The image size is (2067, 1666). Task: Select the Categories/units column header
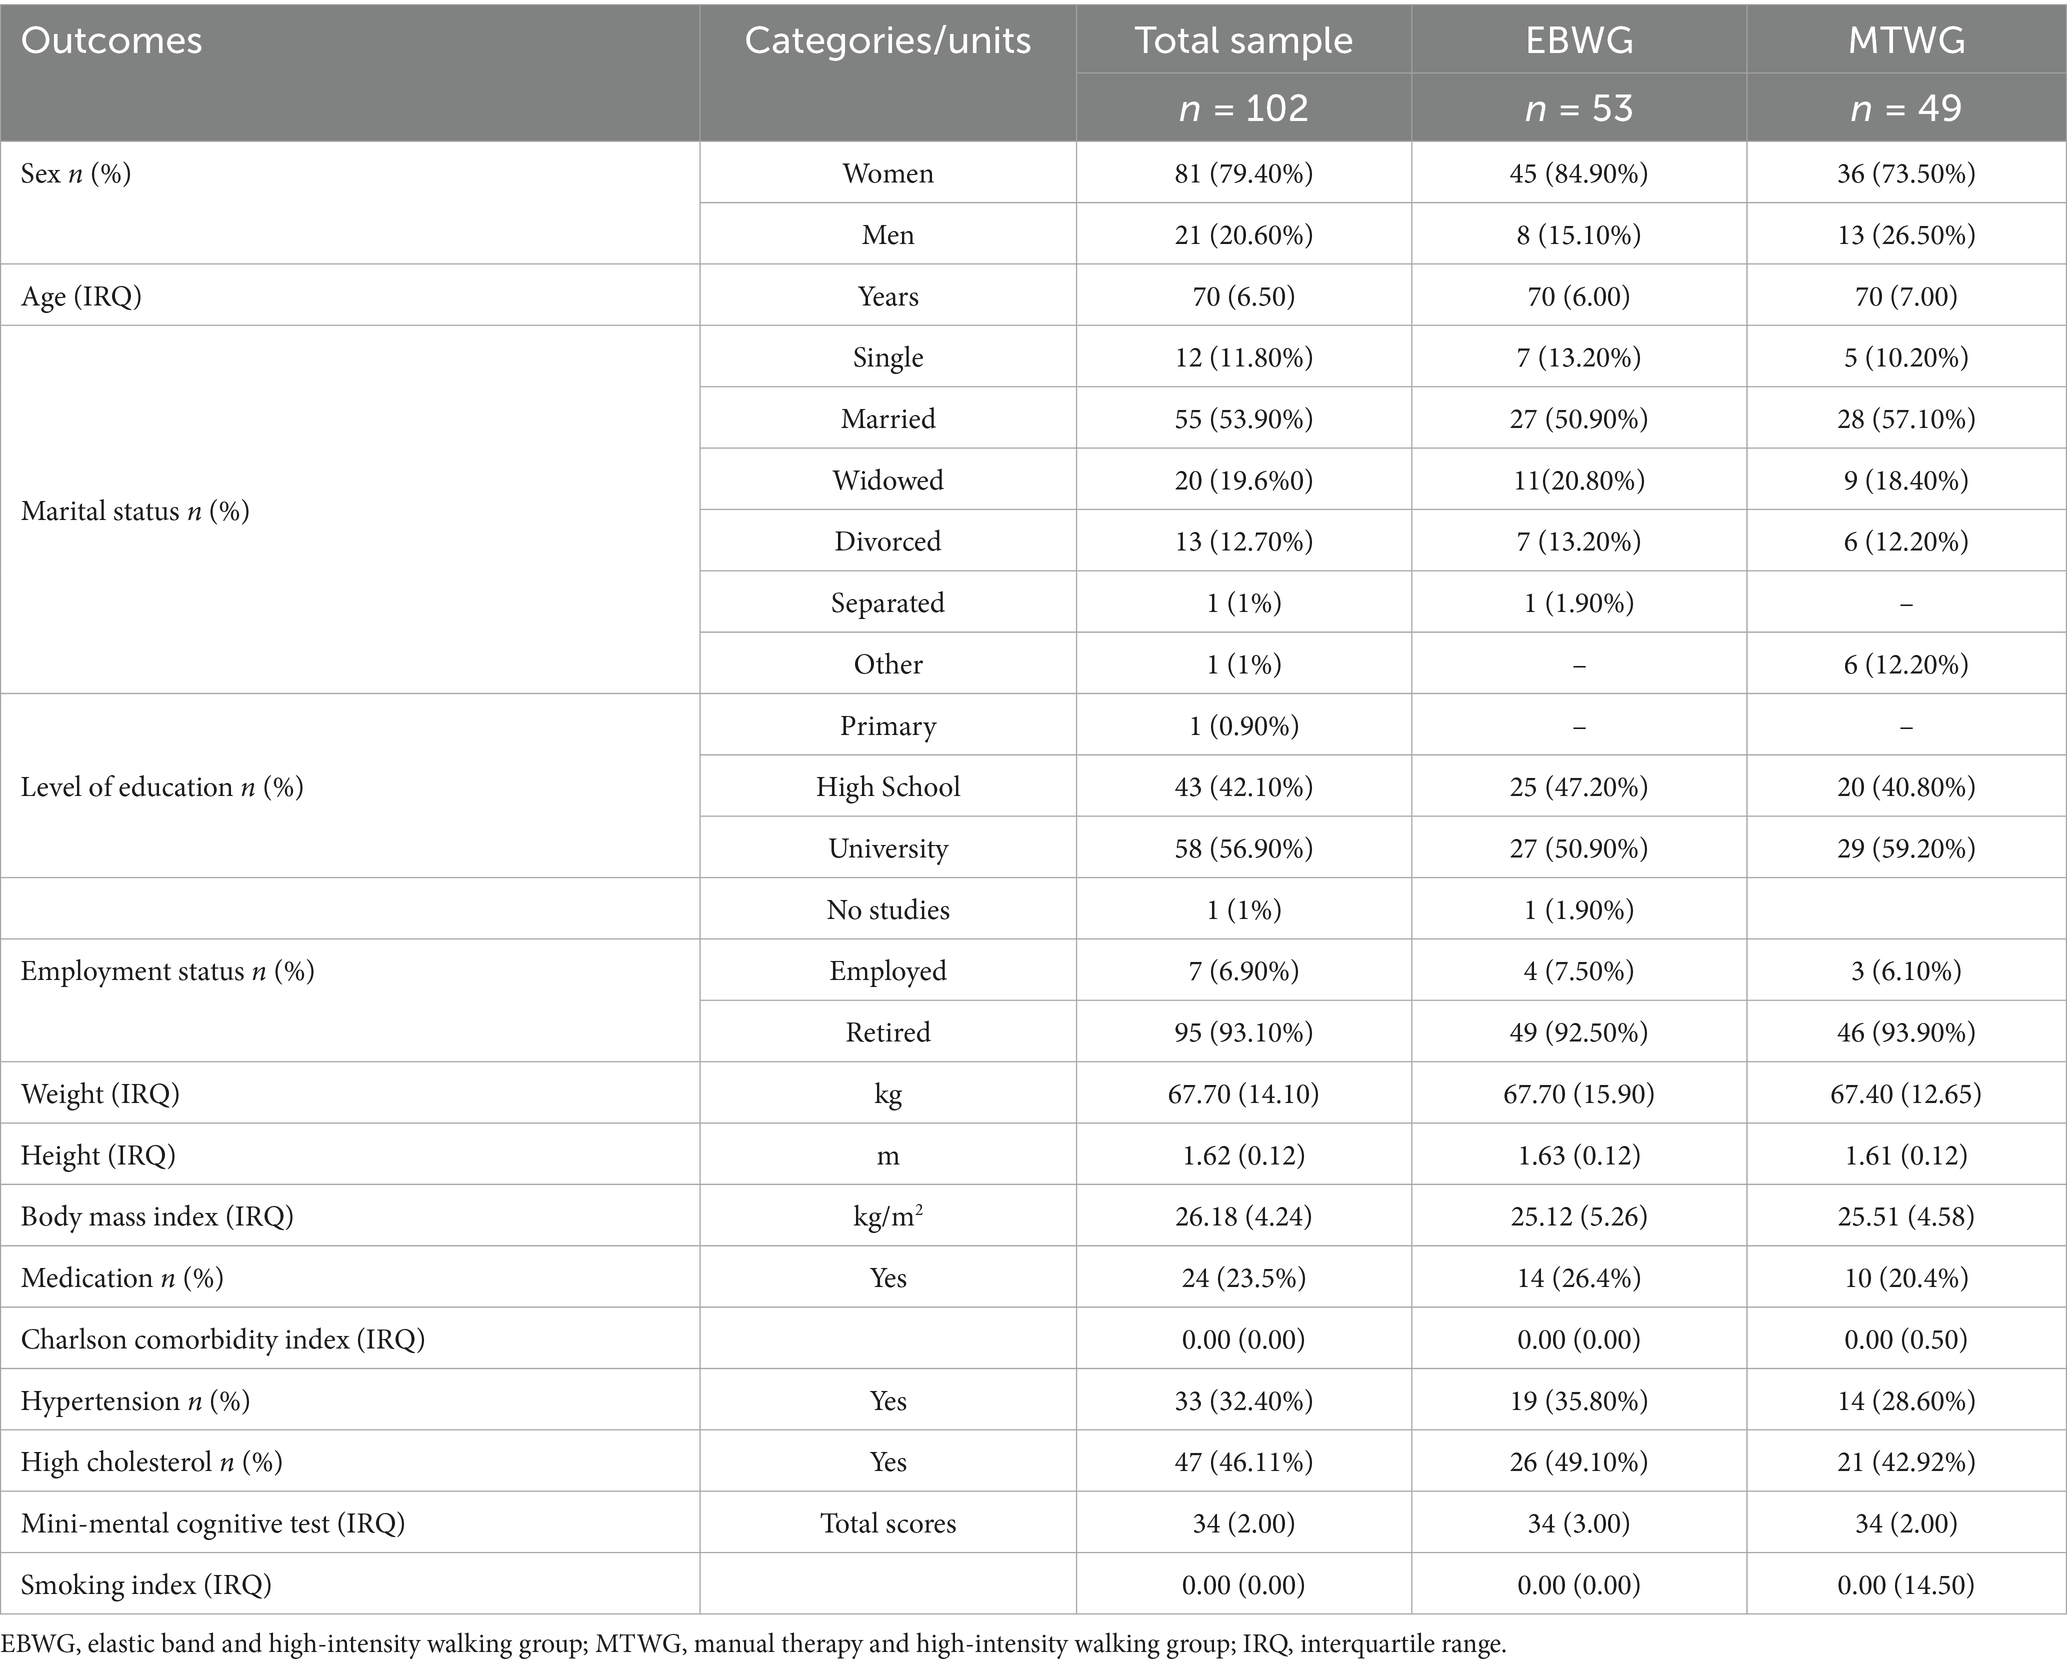point(887,41)
